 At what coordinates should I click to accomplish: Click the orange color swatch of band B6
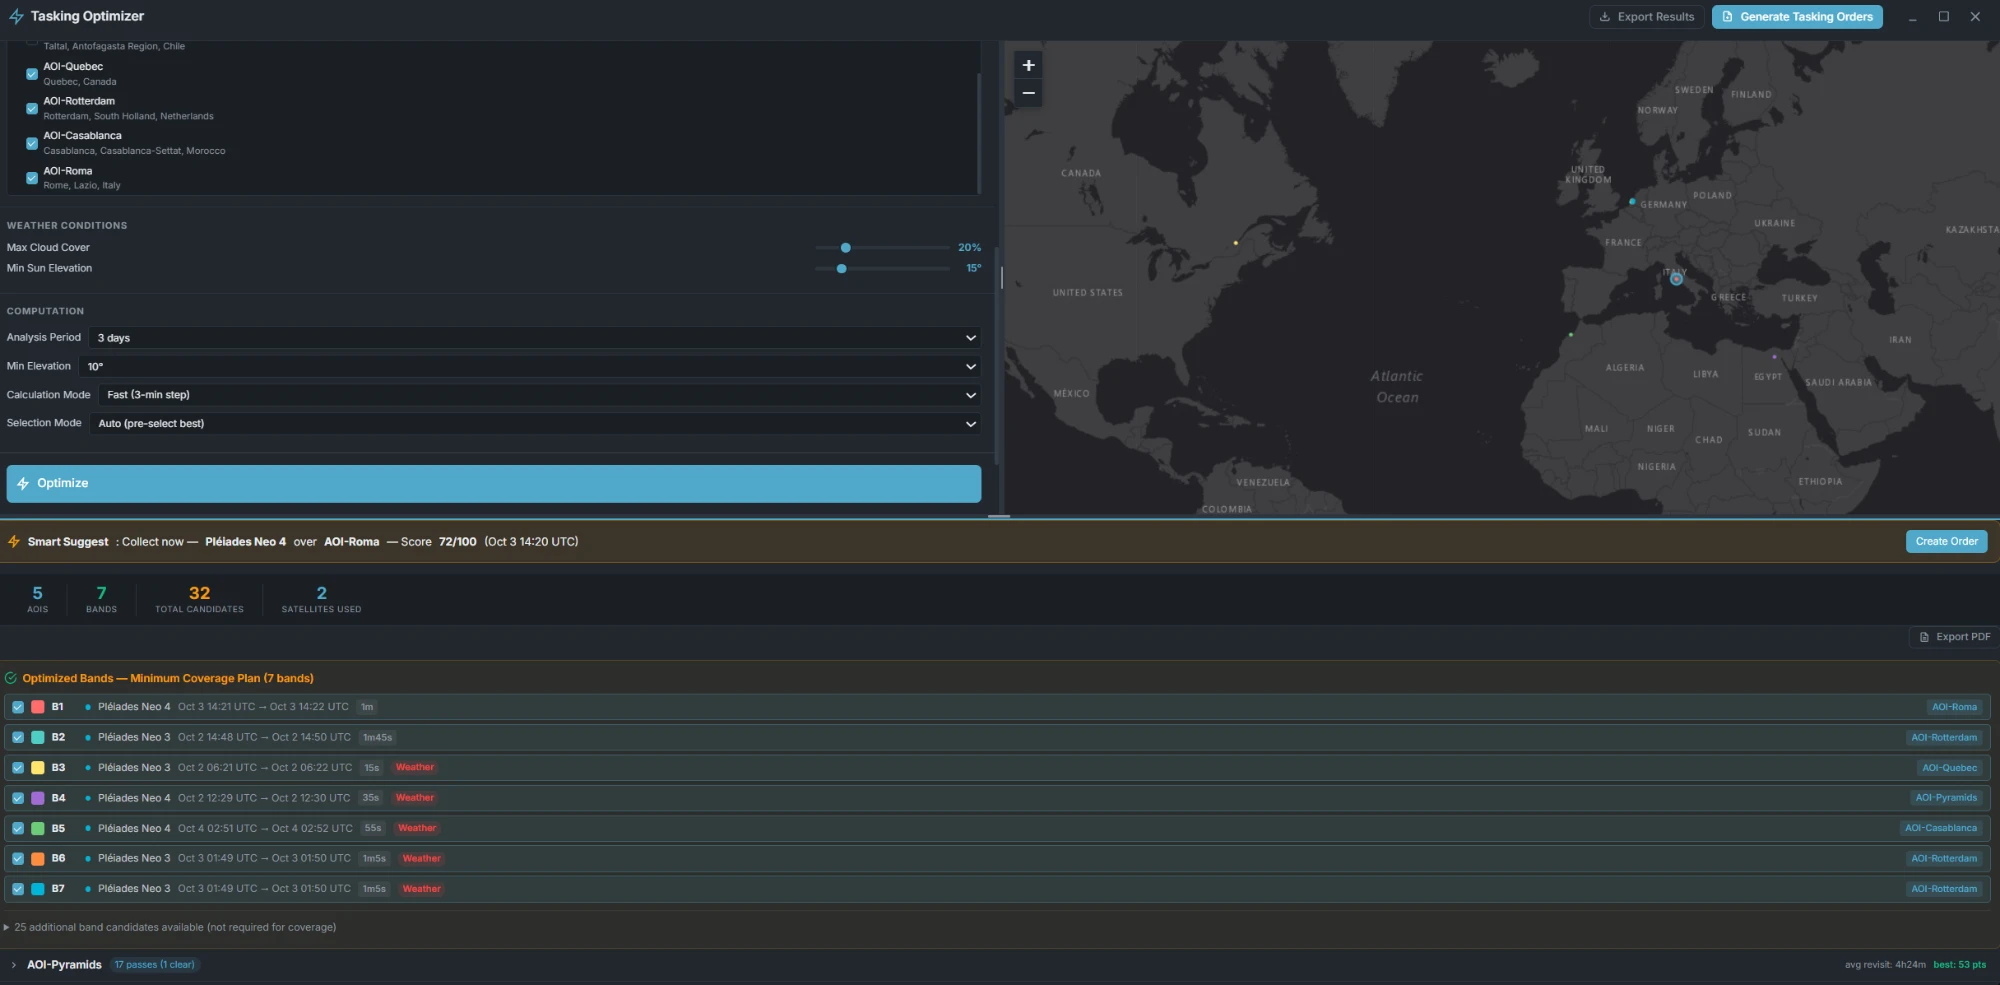tap(38, 859)
